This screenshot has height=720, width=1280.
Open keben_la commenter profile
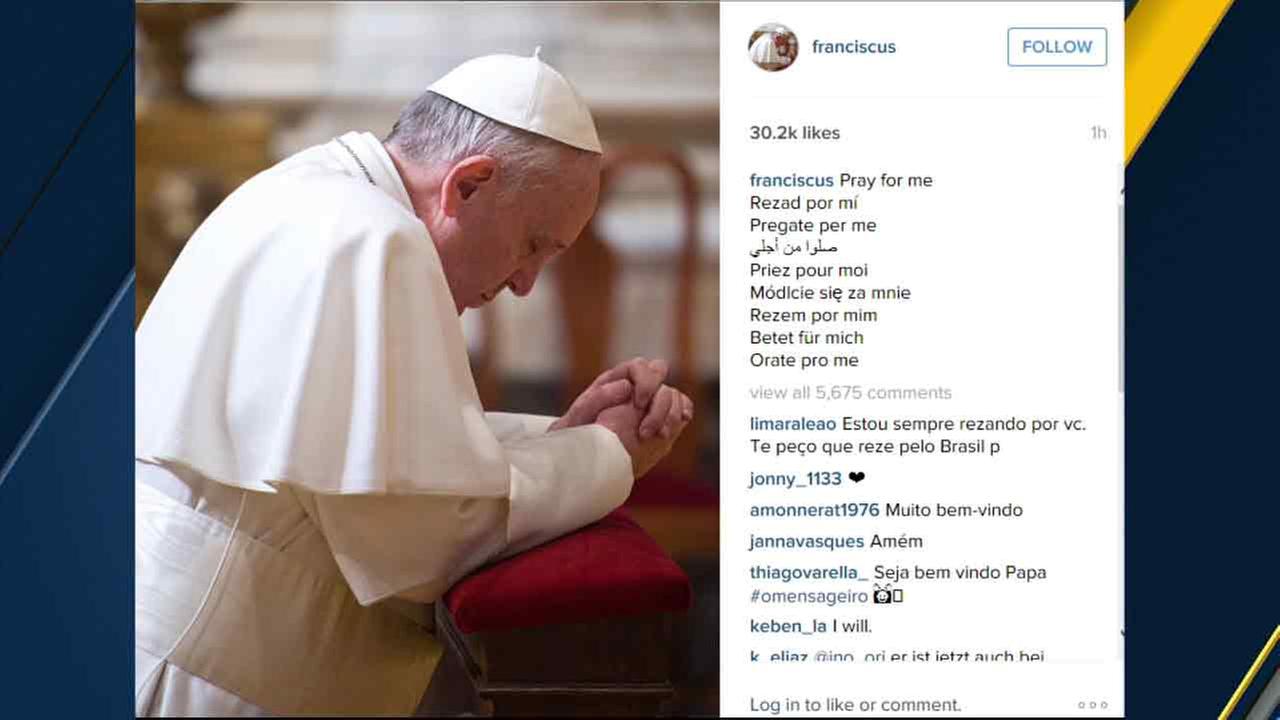point(788,627)
